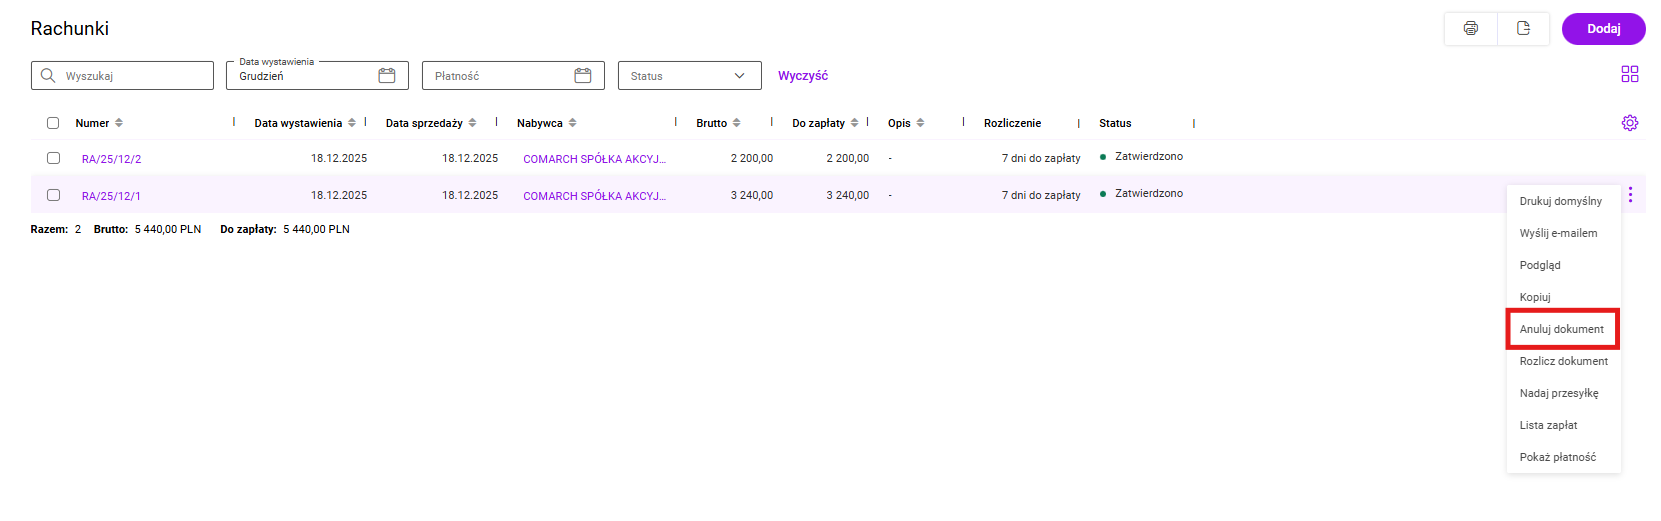Sort by Brutto column arrows
This screenshot has width=1661, height=521.
pyautogui.click(x=737, y=123)
